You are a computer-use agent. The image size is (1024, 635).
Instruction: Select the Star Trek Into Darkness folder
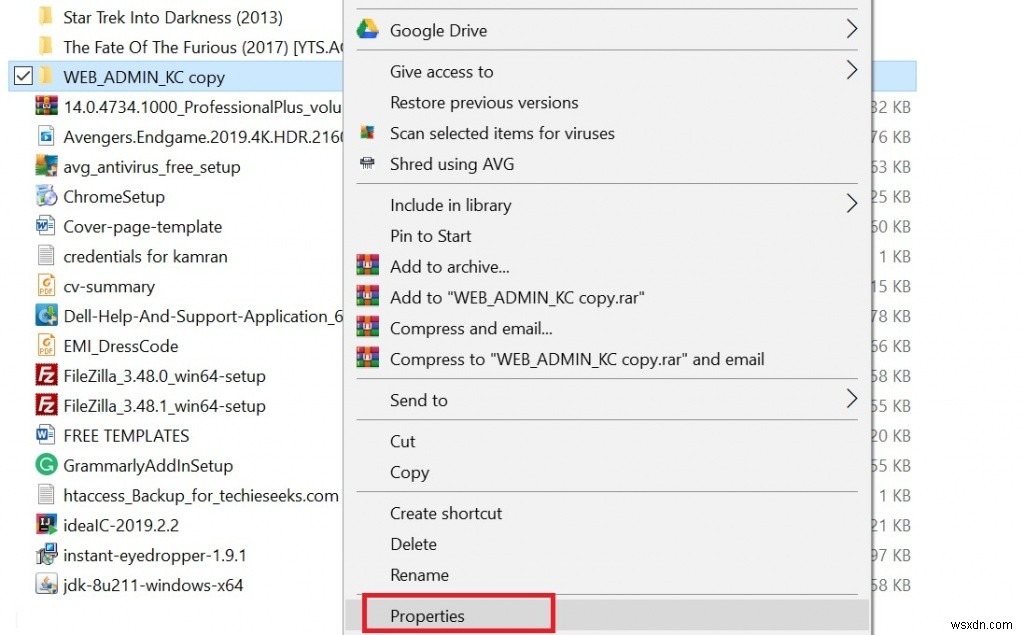tap(170, 17)
